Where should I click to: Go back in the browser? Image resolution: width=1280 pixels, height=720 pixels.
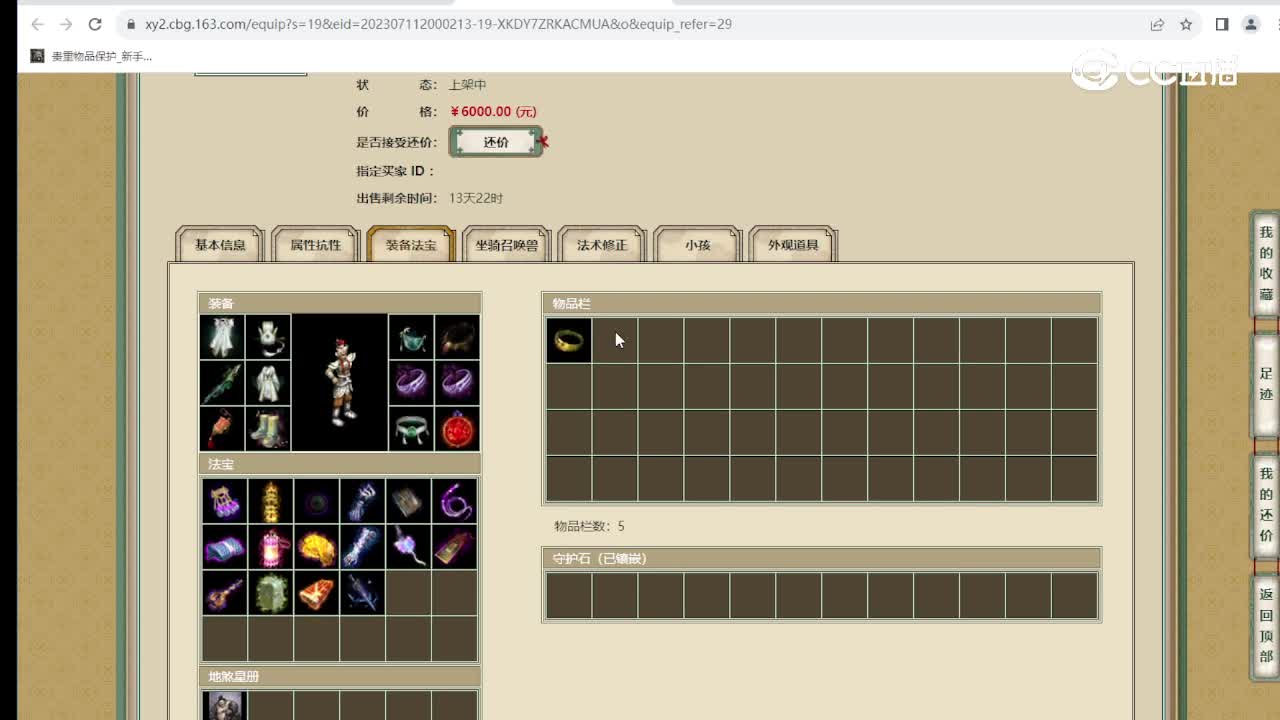coord(37,24)
